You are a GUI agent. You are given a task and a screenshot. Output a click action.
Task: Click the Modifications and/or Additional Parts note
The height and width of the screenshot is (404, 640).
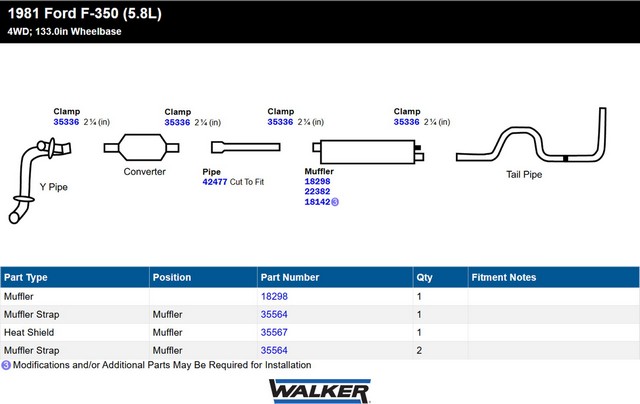(162, 365)
